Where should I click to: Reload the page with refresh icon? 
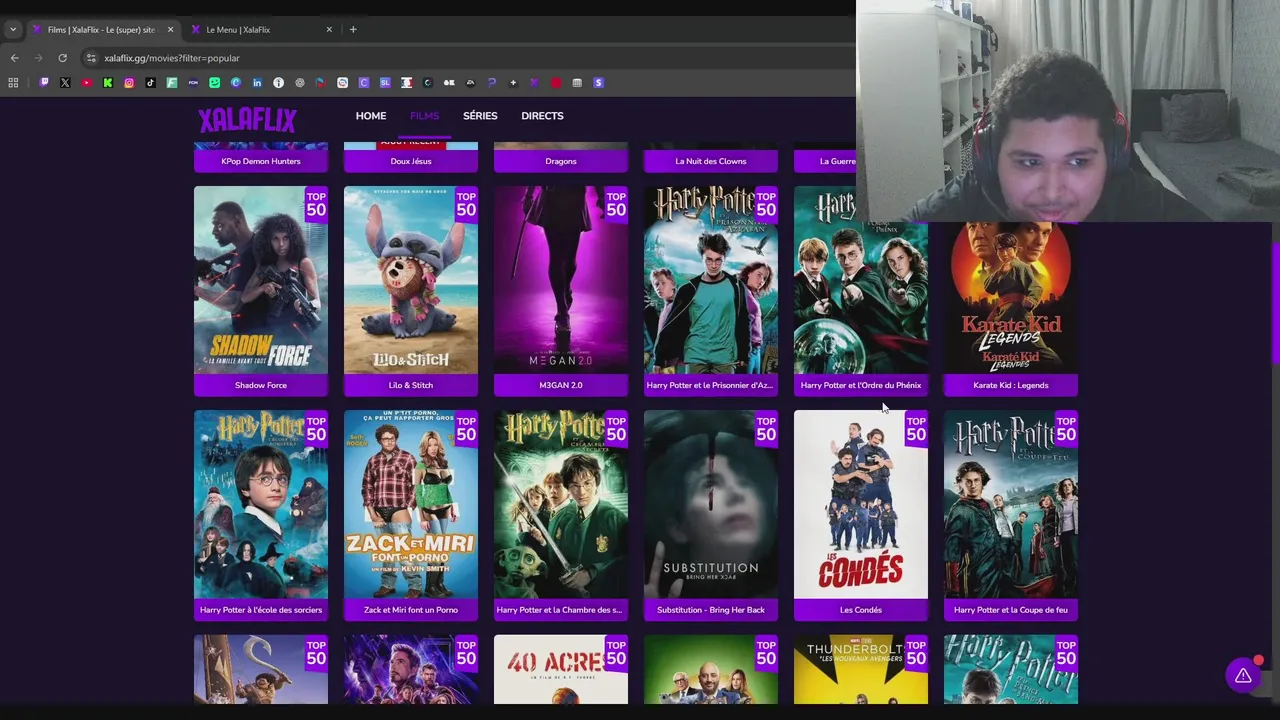coord(62,58)
